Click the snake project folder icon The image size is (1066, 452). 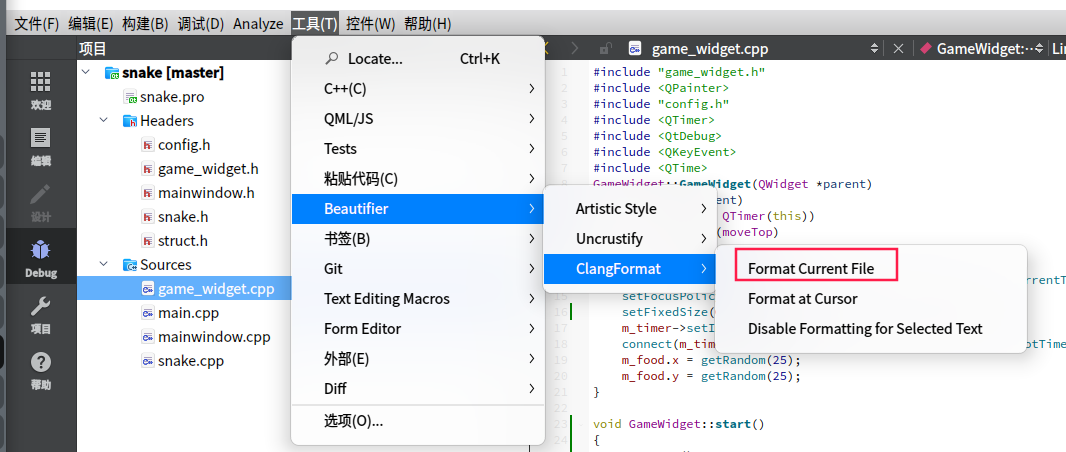pyautogui.click(x=111, y=73)
